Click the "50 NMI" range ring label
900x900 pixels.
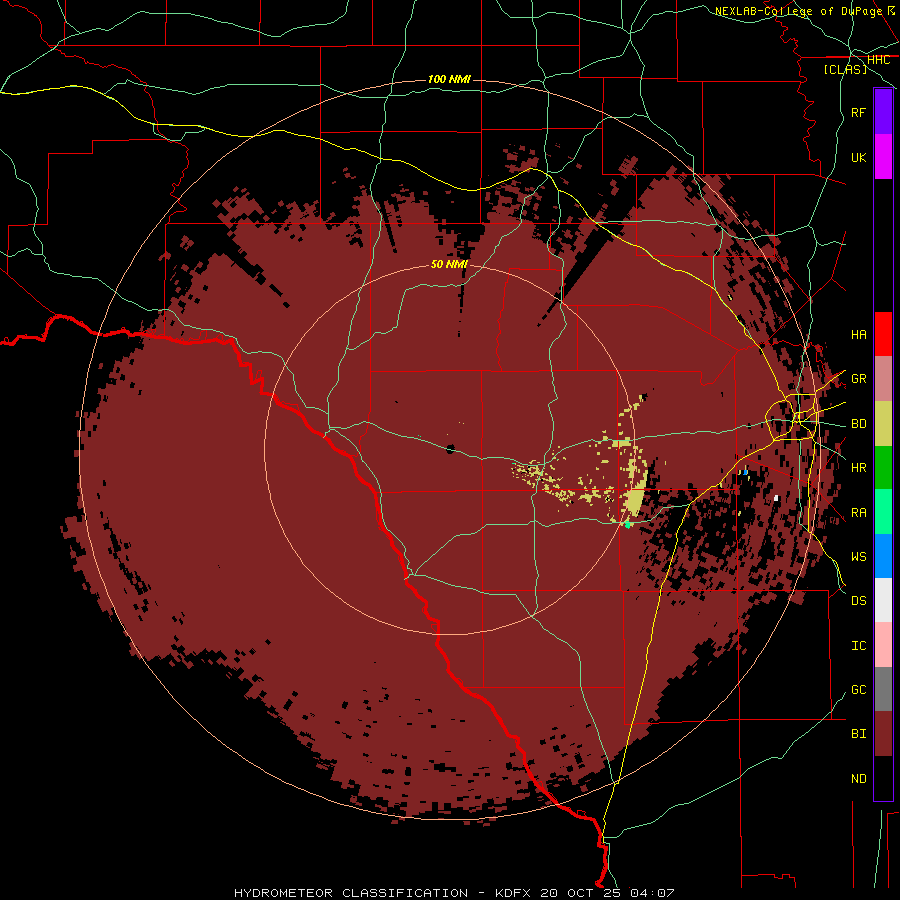coord(449,264)
